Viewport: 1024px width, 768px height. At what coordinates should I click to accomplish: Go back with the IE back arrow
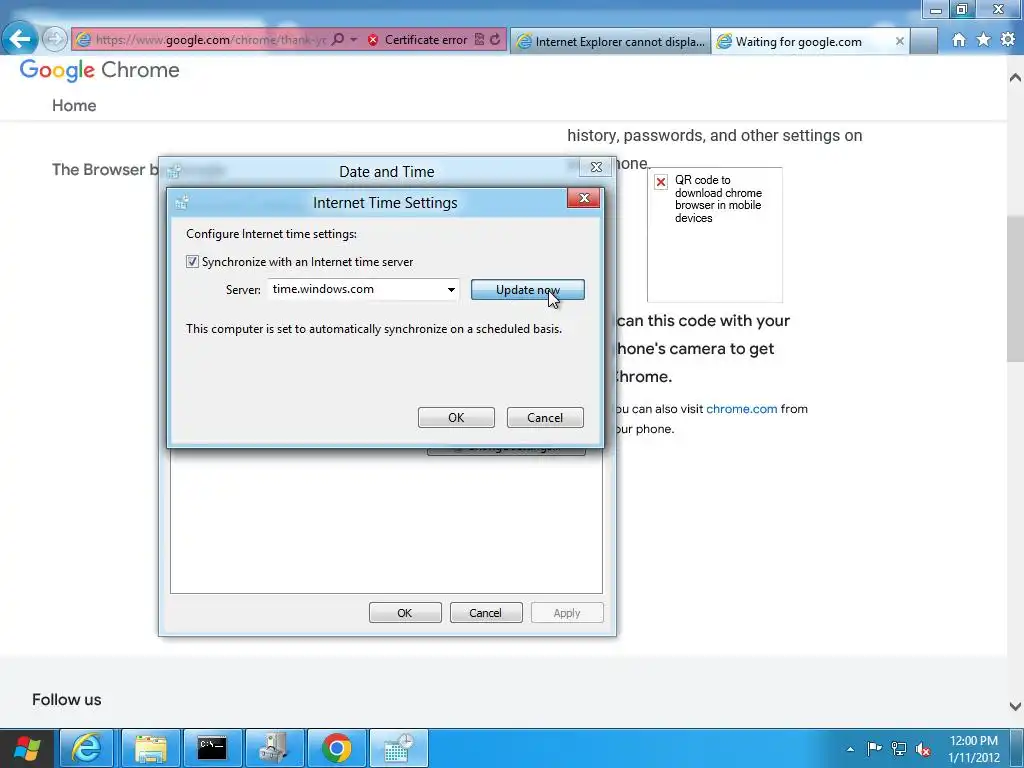tap(20, 39)
